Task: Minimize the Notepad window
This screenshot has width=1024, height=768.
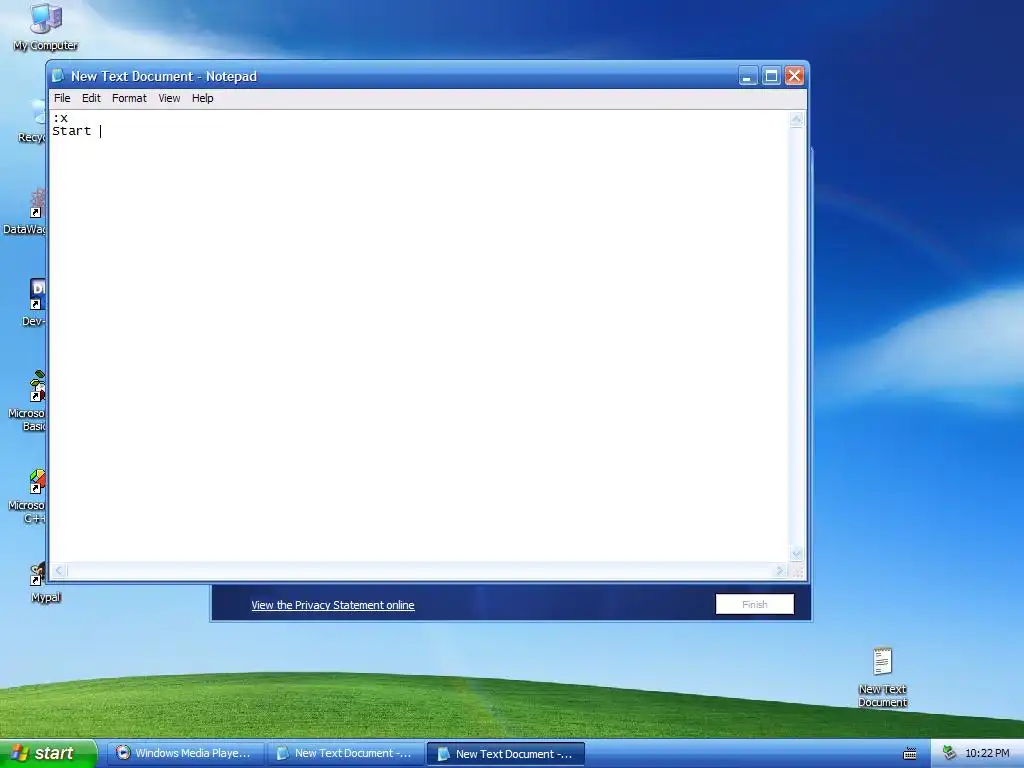Action: pyautogui.click(x=748, y=76)
